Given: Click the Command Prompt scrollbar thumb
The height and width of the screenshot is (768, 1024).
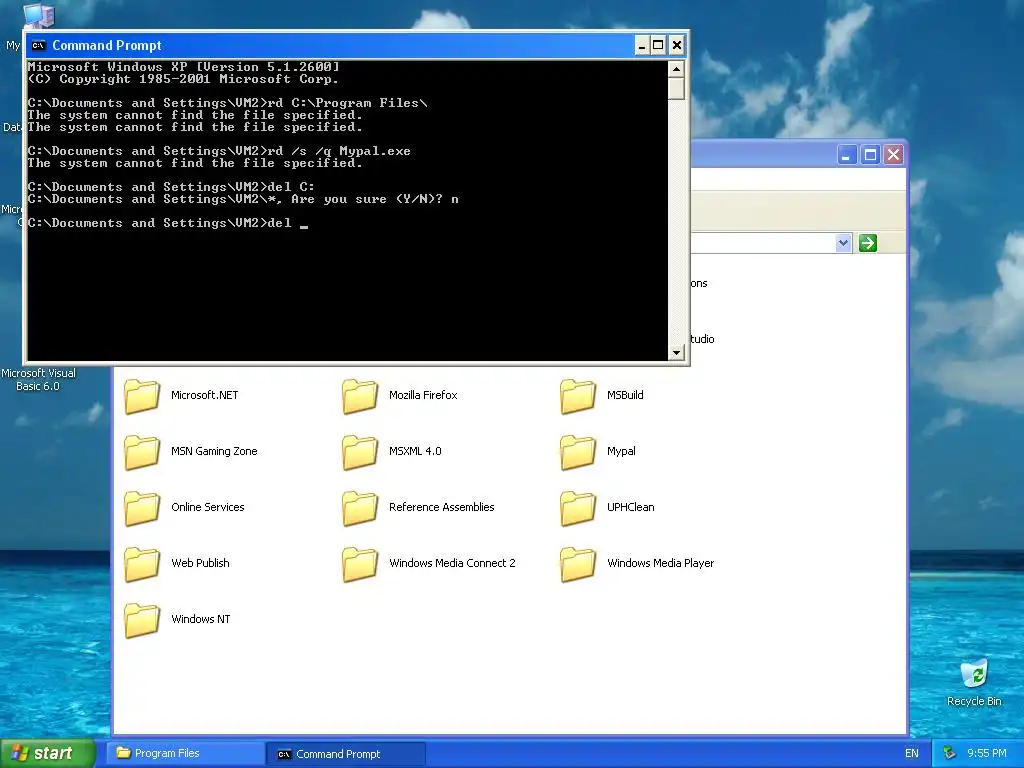Looking at the screenshot, I should pyautogui.click(x=676, y=88).
